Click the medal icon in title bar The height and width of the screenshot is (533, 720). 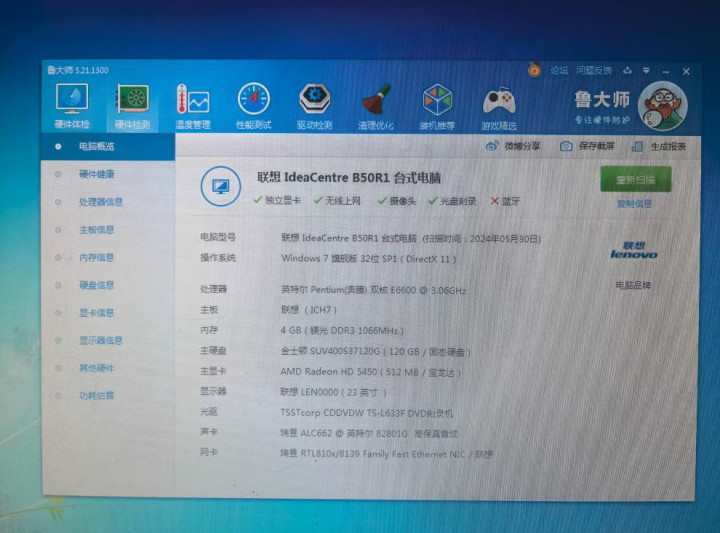click(534, 69)
